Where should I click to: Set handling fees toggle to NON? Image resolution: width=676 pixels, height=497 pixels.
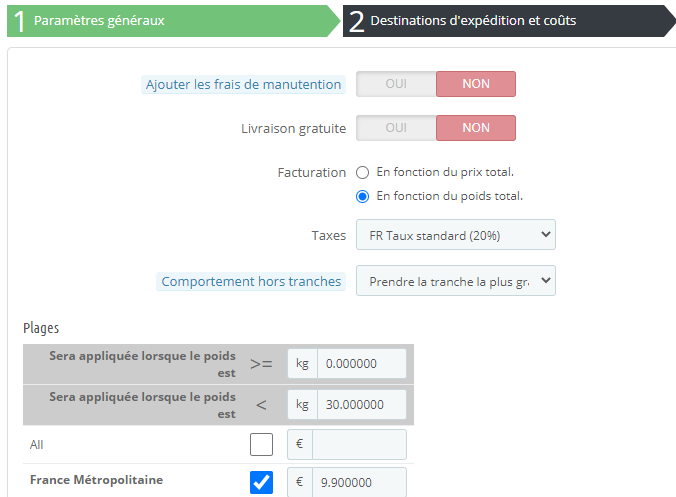pos(476,84)
